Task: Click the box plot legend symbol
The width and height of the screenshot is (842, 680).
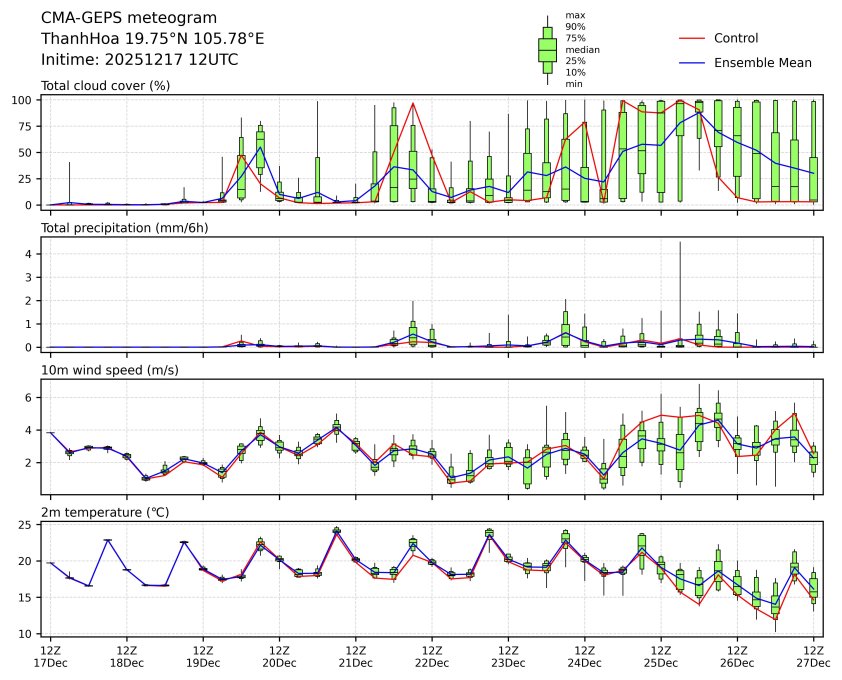Action: click(x=547, y=49)
